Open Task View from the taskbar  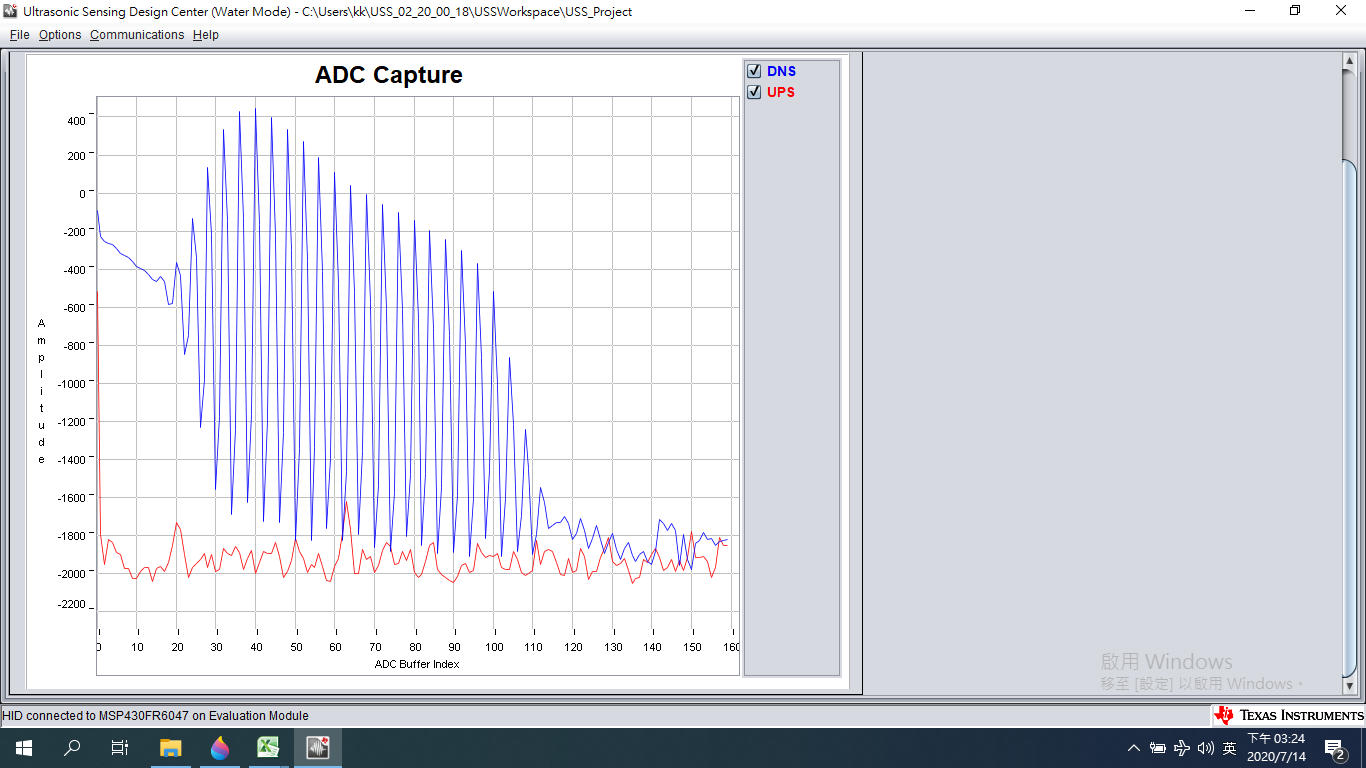coord(120,748)
